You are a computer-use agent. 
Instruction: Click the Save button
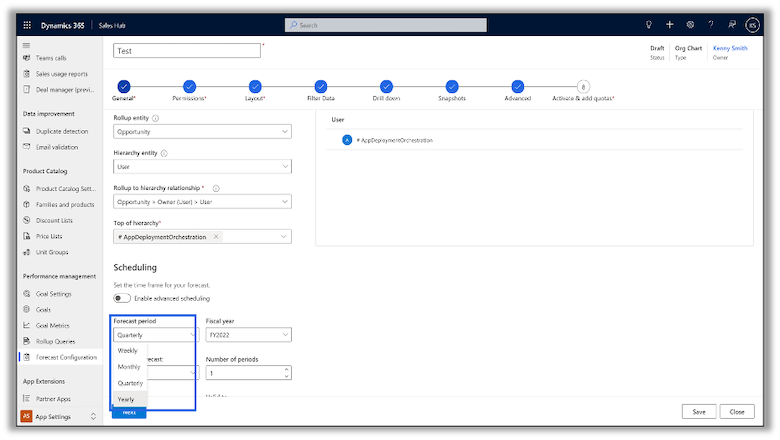[699, 412]
